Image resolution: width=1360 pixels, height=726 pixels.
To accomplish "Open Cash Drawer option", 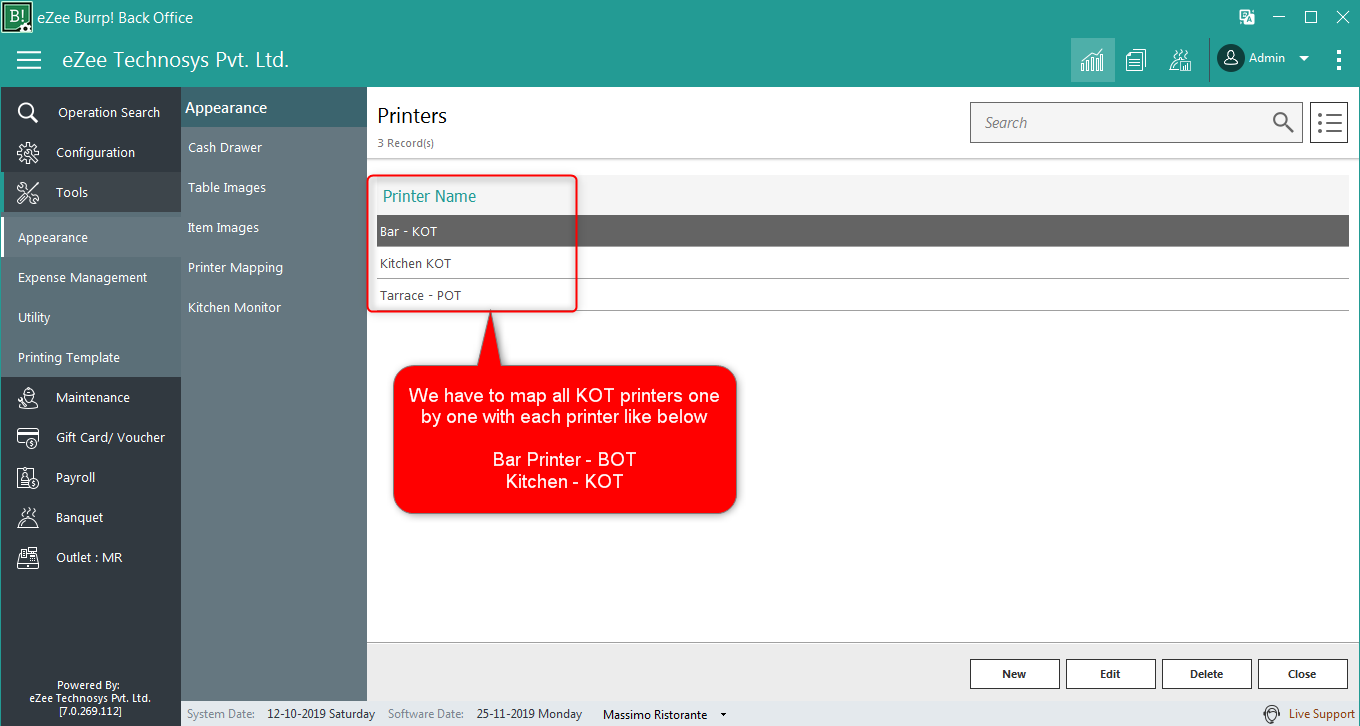I will [225, 148].
